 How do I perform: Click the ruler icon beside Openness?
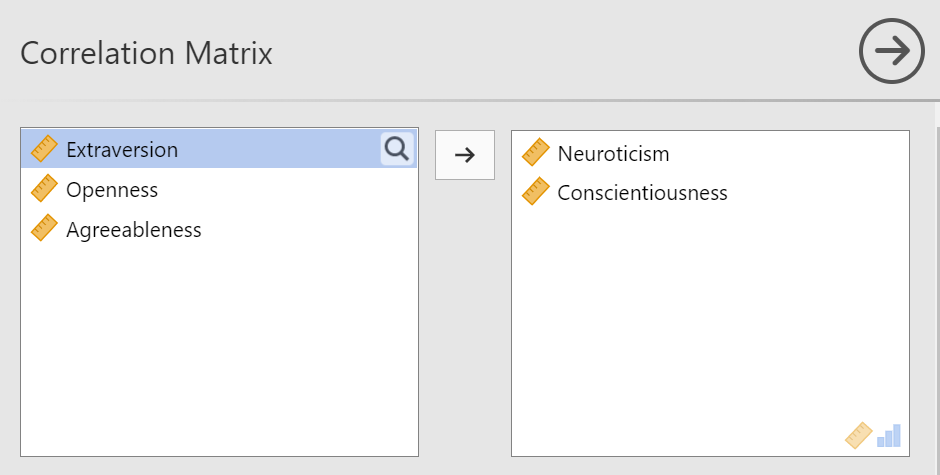tap(44, 188)
